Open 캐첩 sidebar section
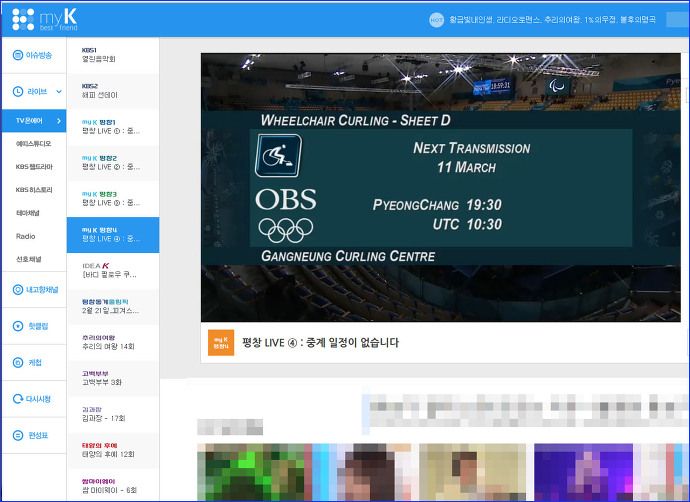The width and height of the screenshot is (690, 502). point(34,363)
